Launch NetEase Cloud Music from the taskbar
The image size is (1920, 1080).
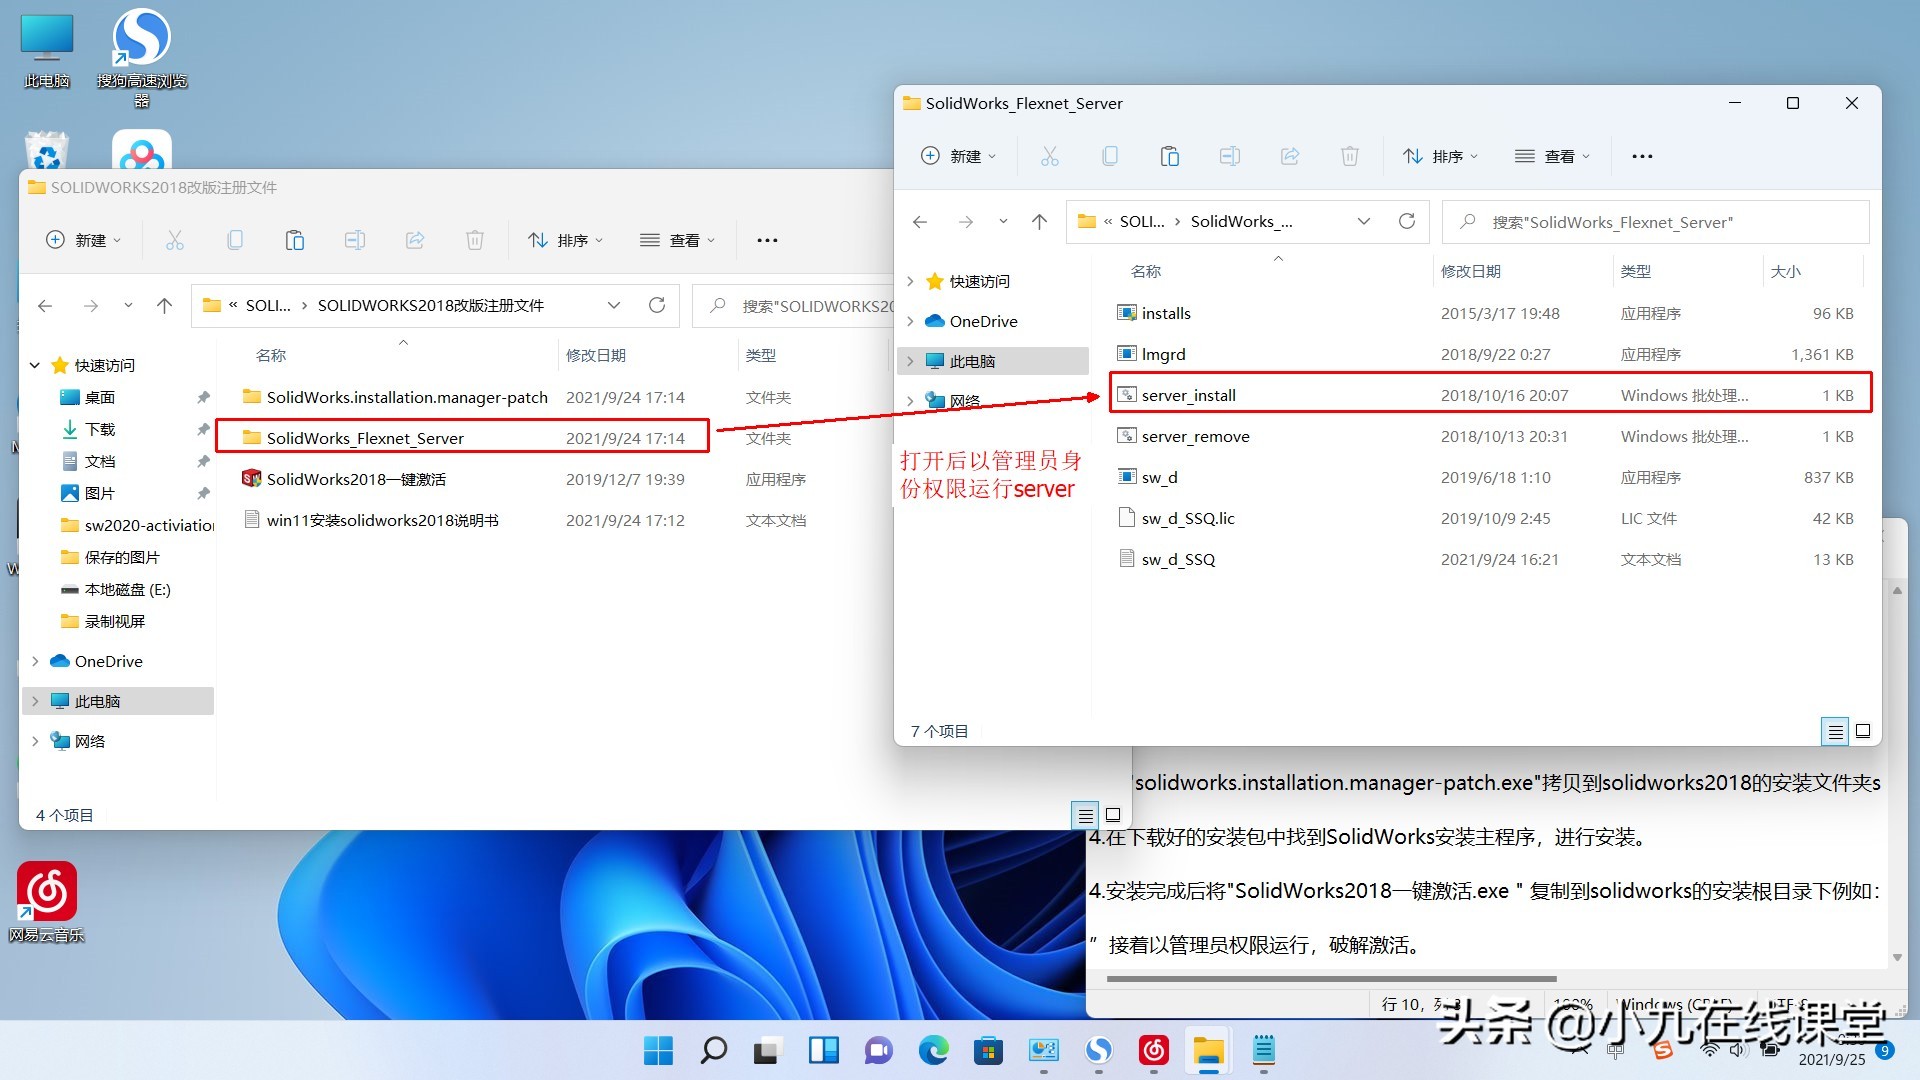coord(1153,1051)
